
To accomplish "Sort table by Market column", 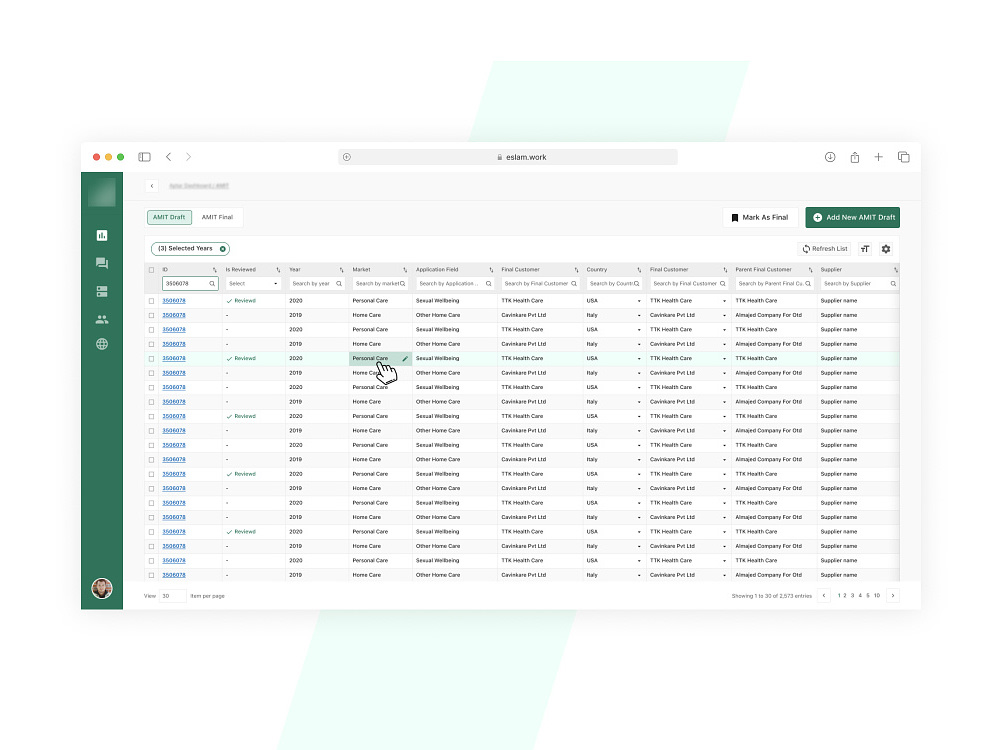I will pos(405,270).
